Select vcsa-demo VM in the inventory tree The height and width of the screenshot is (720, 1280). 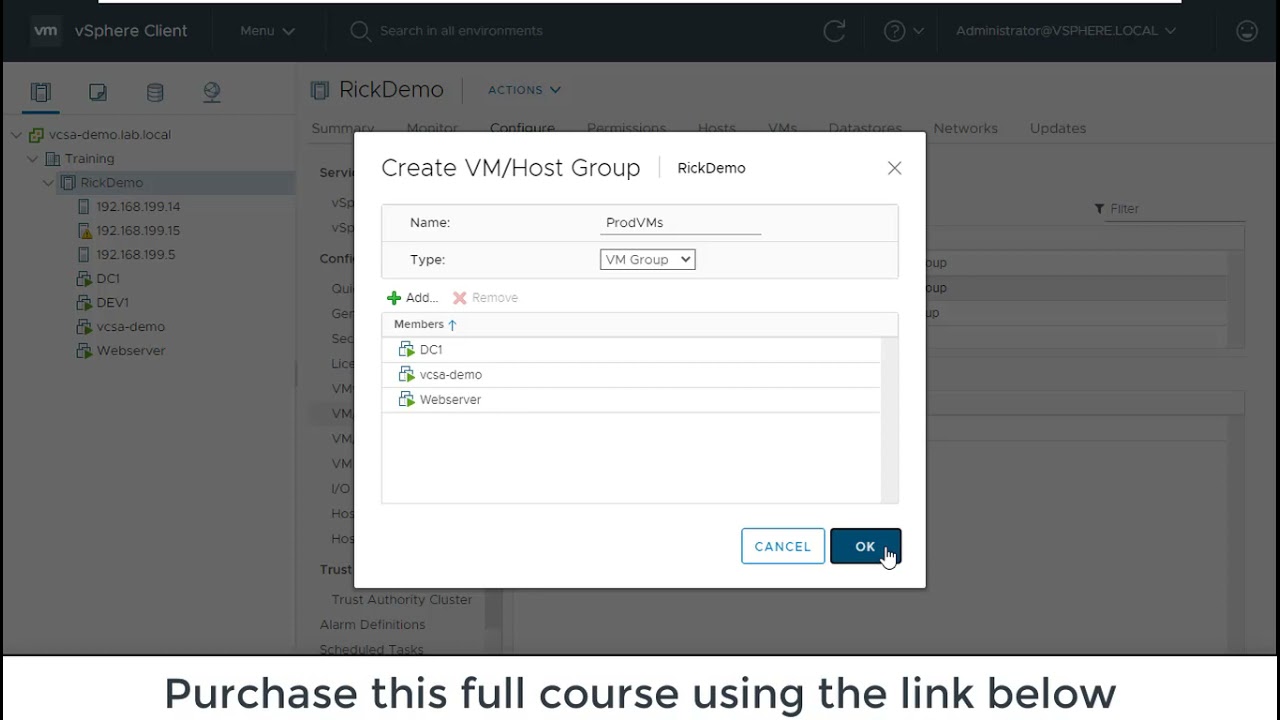click(x=130, y=326)
